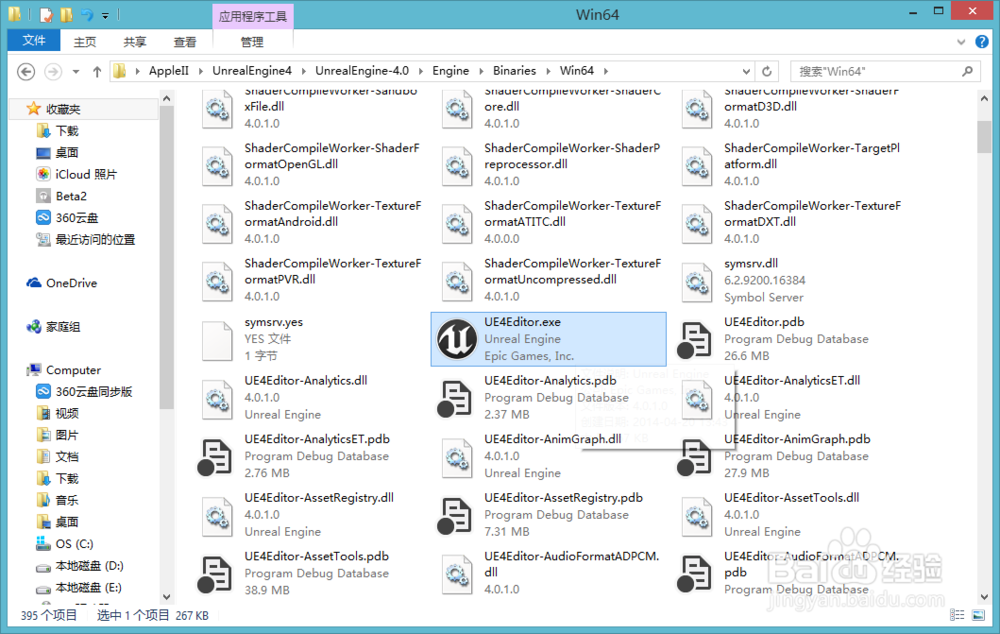
Task: Click ShaderCompileWorker-TextureFormatPVR.dll icon
Action: (x=217, y=281)
